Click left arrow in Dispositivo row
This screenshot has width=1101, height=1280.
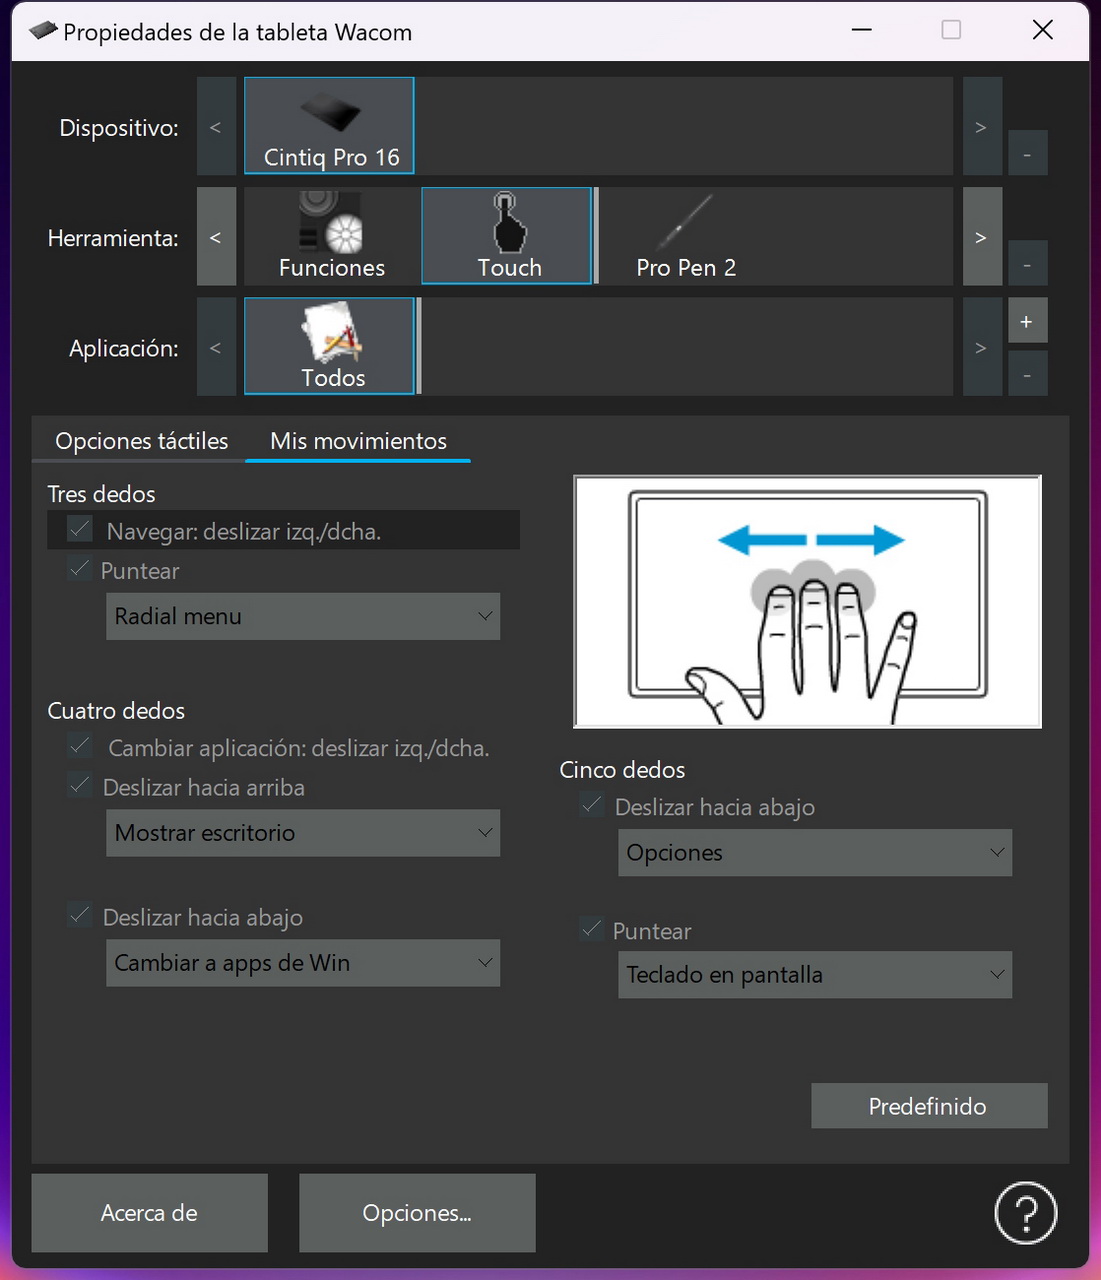(x=216, y=126)
